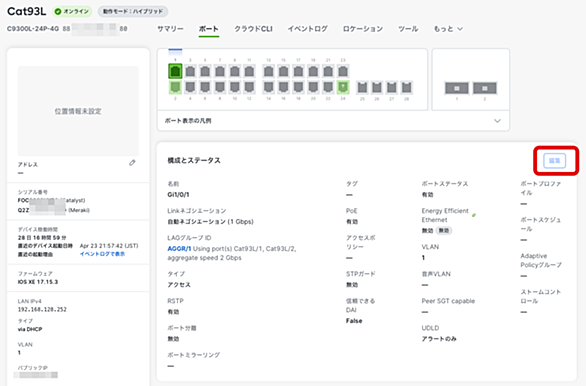586x386 pixels.
Task: Click green pencil beside Energy Efficient Ethernet
Action: coord(474,215)
